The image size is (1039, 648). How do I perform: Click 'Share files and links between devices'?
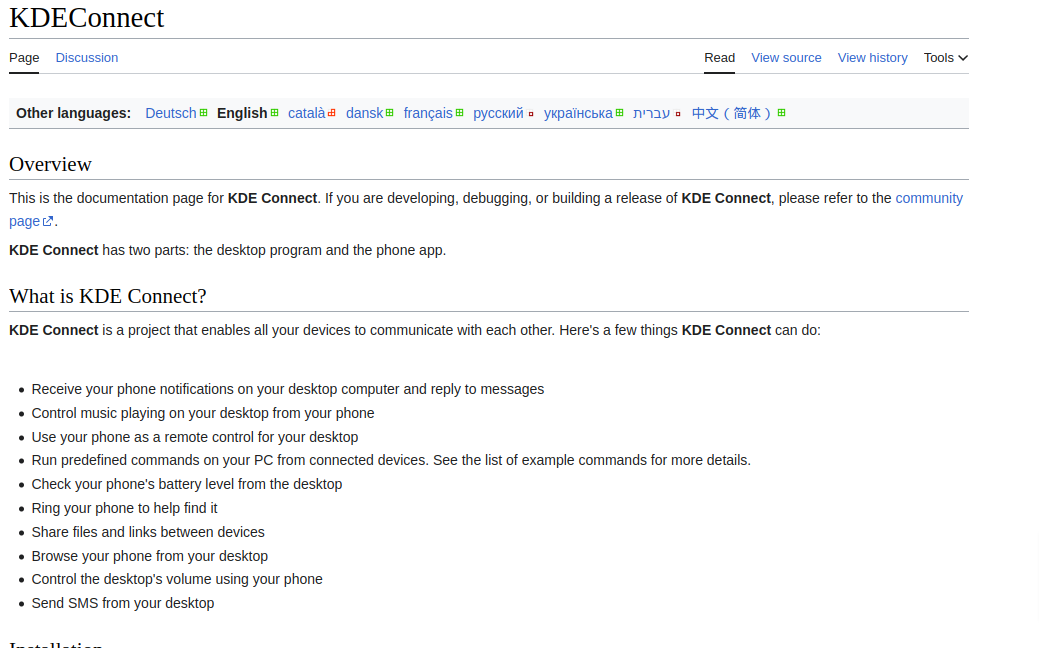click(148, 531)
